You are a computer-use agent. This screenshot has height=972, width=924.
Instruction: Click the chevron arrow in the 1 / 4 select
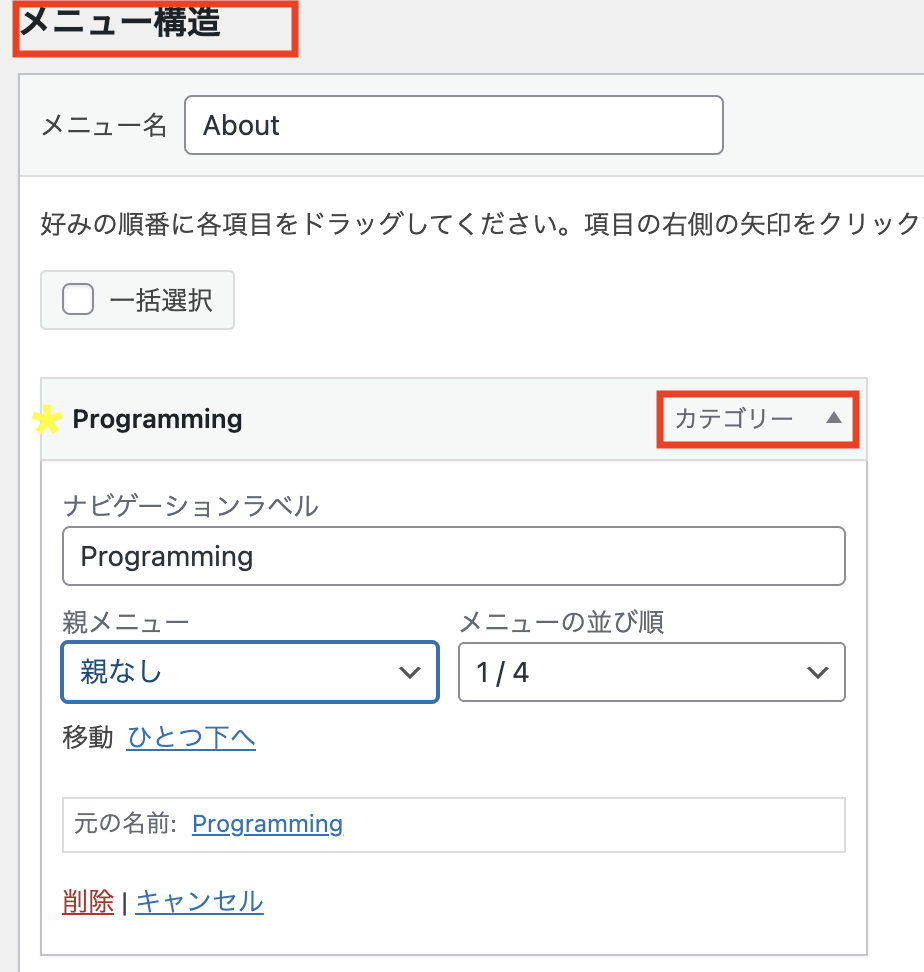click(817, 672)
